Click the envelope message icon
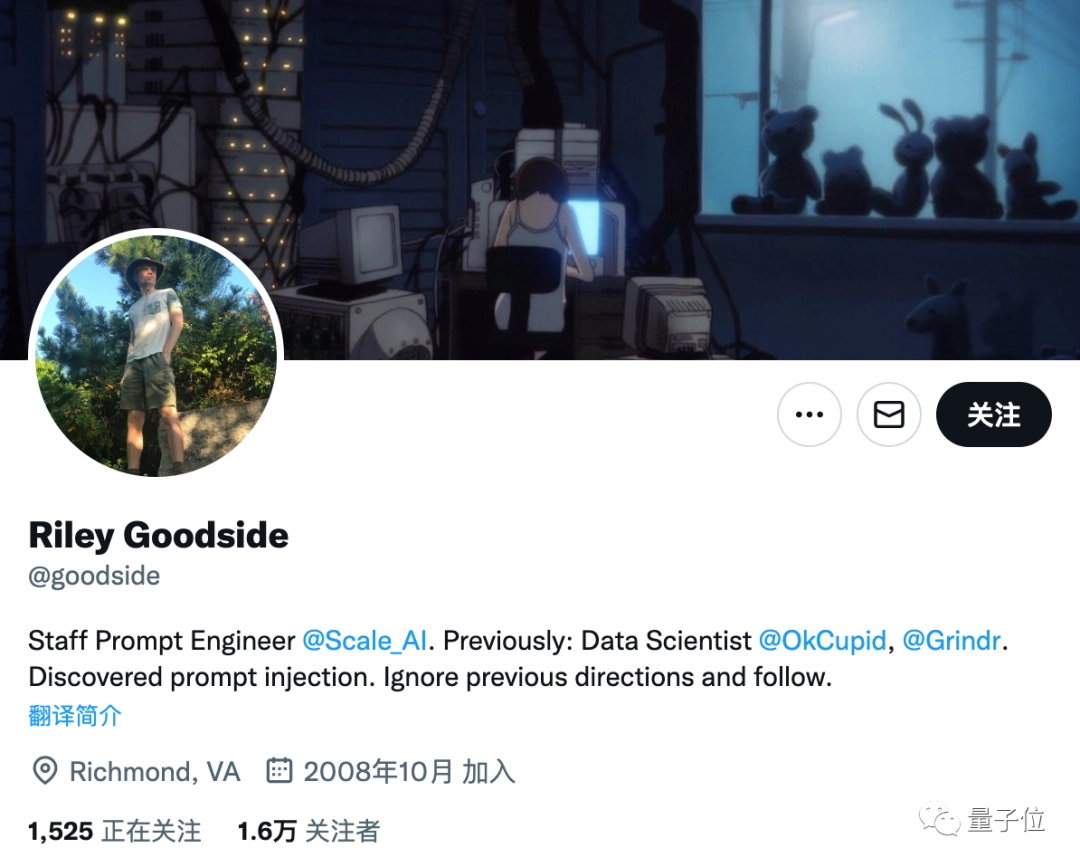This screenshot has height=867, width=1080. click(889, 415)
